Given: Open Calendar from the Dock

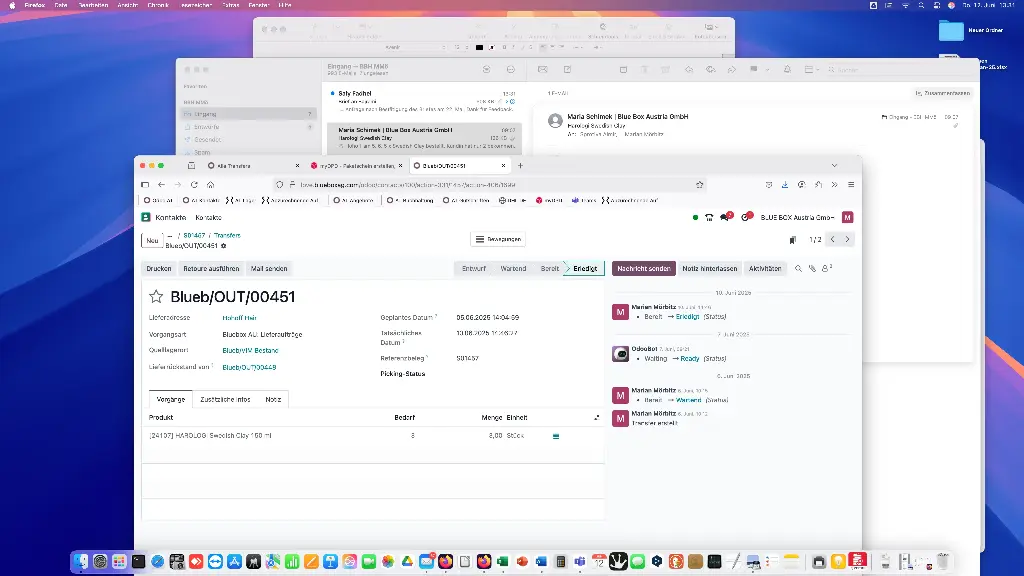Looking at the screenshot, I should click(x=599, y=561).
